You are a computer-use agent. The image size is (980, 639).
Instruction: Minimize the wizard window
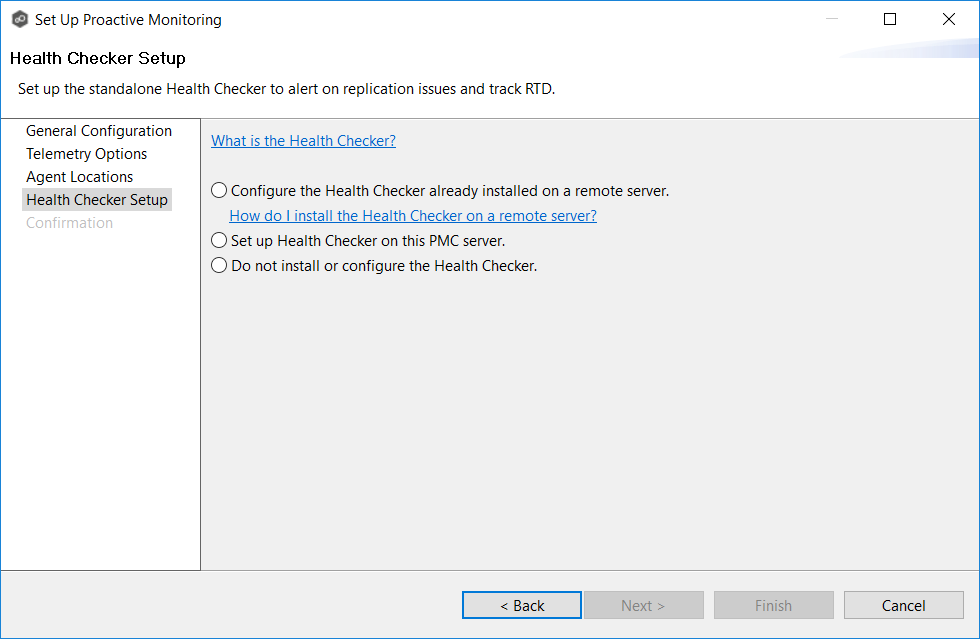[x=832, y=19]
